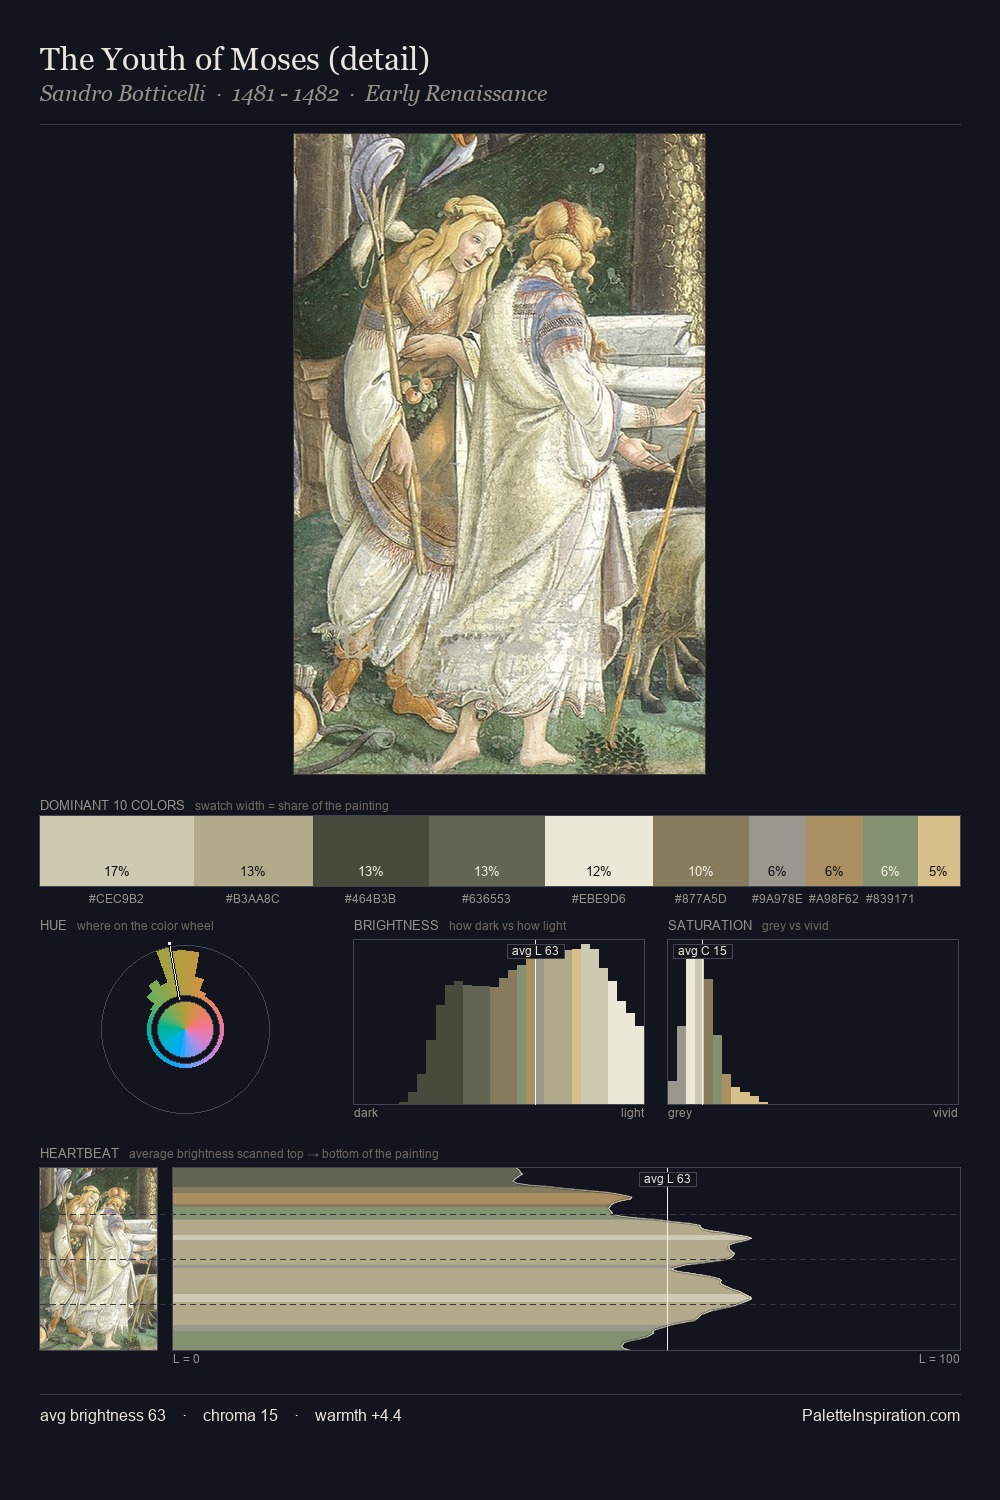This screenshot has width=1000, height=1500.
Task: Click the heartbeat brightness graph
Action: [x=566, y=1259]
